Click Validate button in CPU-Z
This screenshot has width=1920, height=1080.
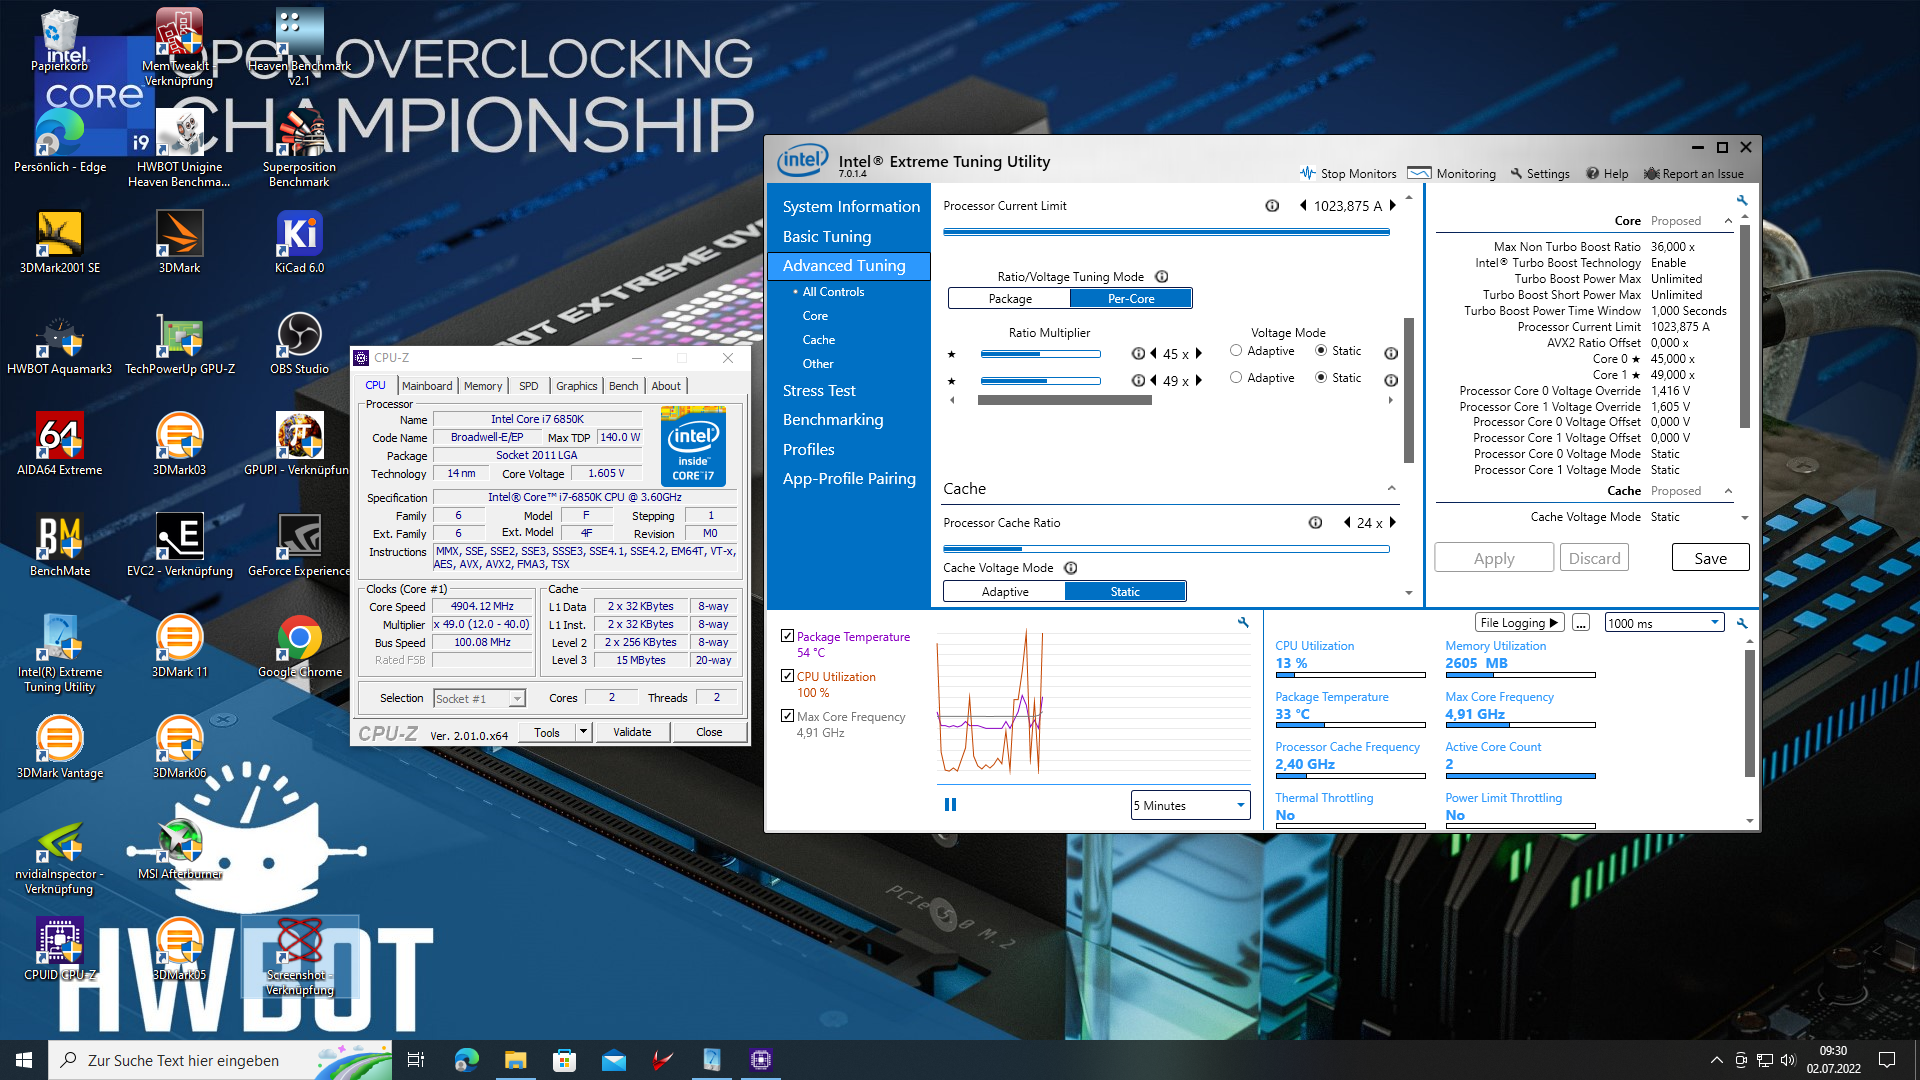(632, 732)
